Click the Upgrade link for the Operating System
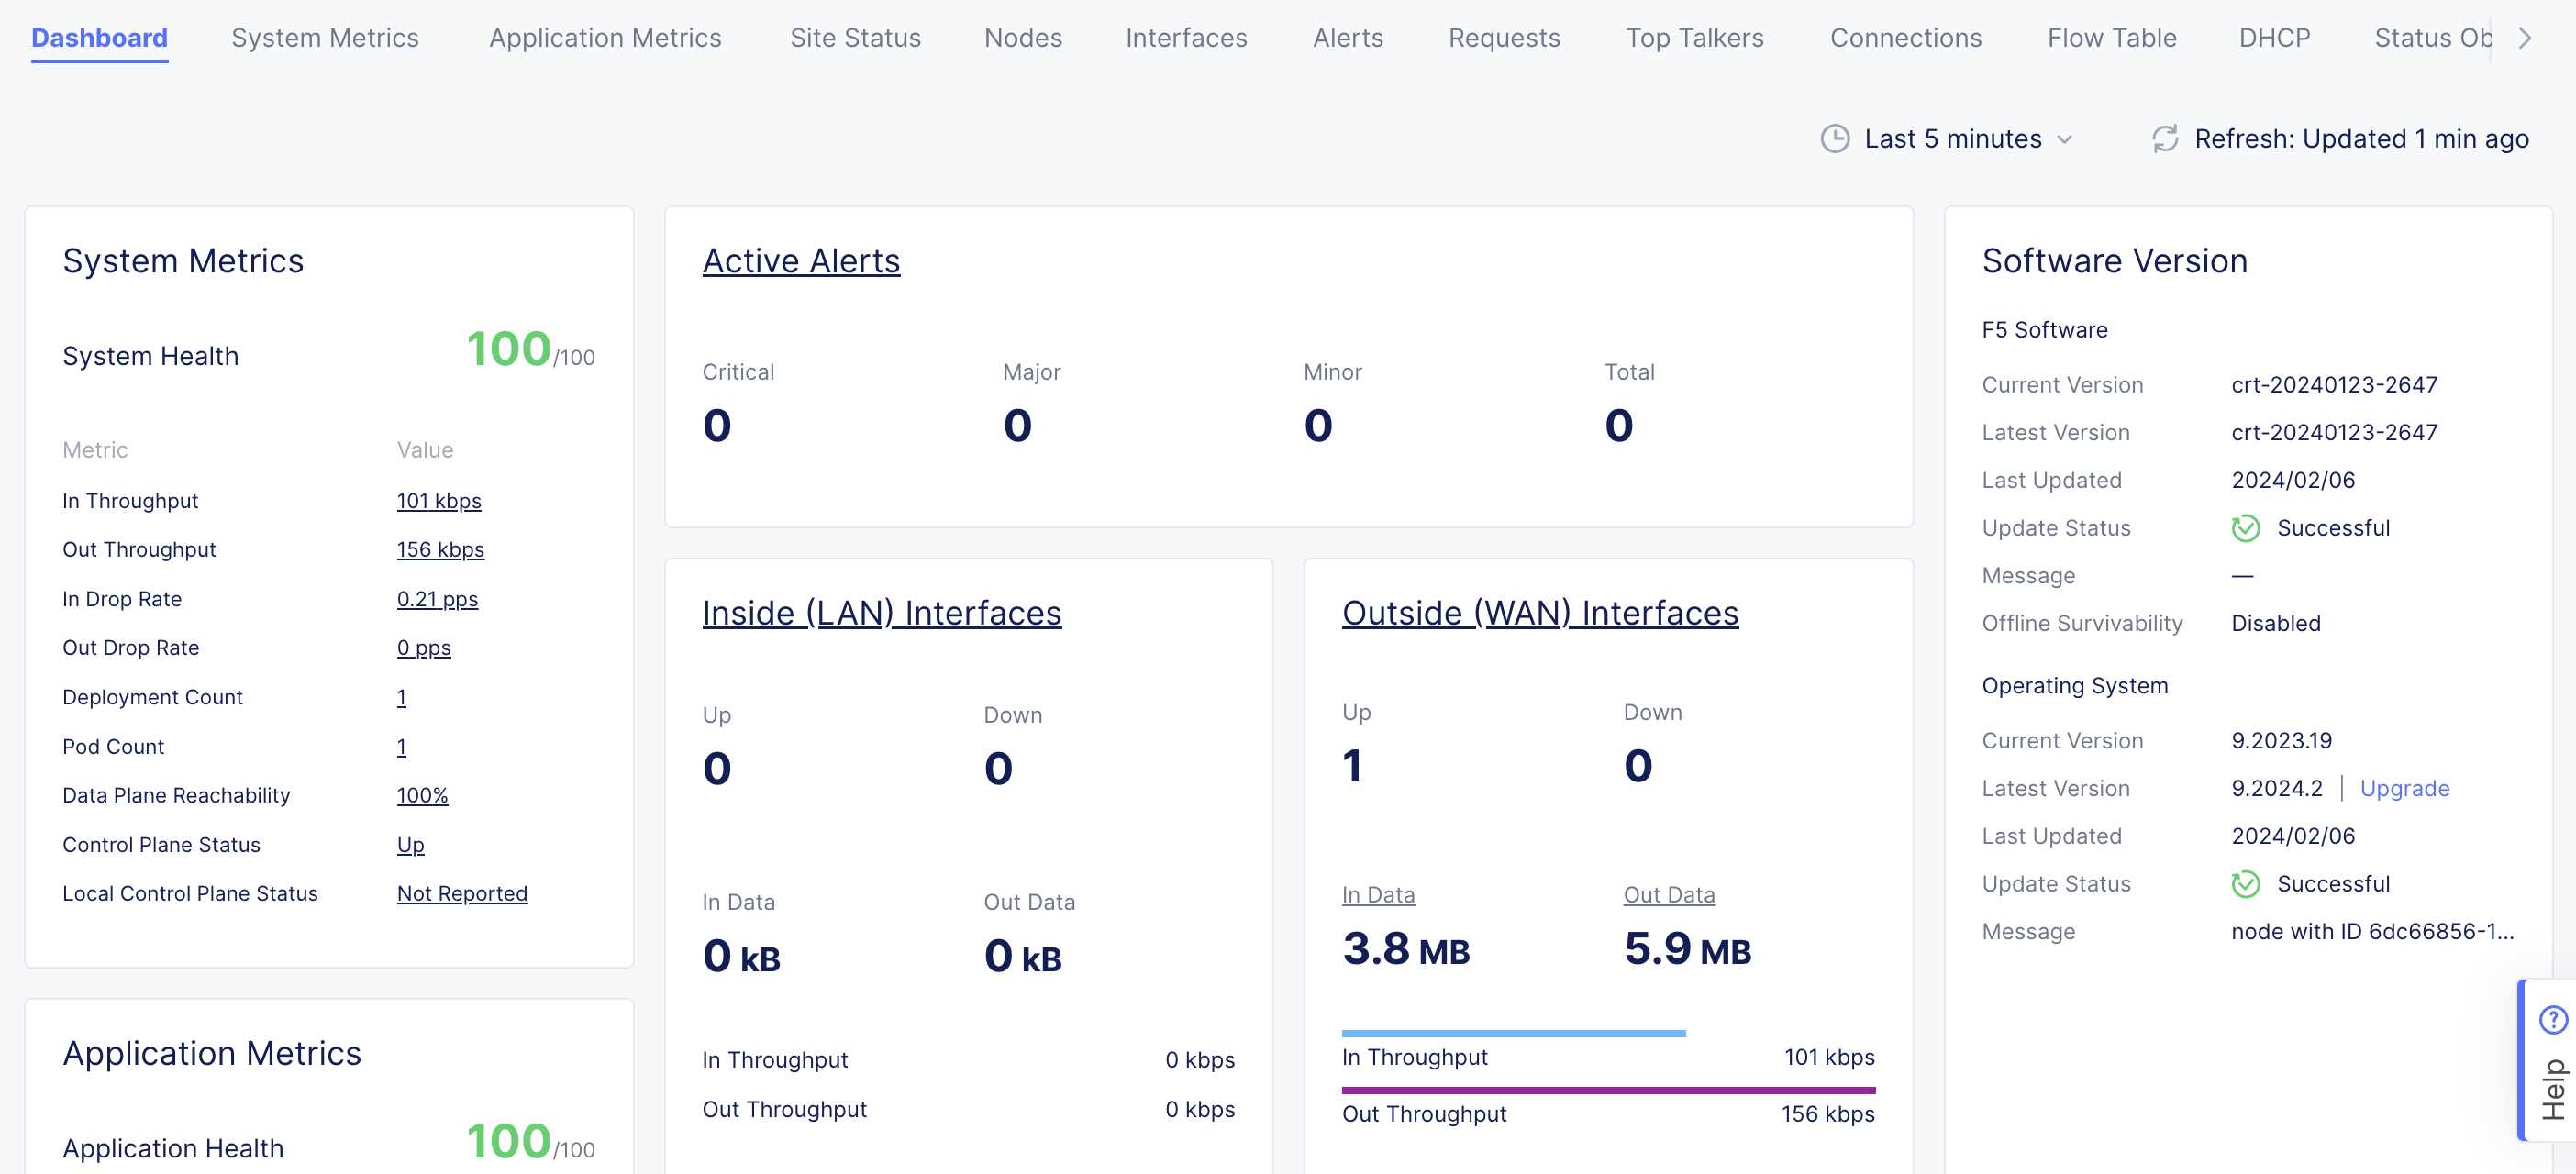The width and height of the screenshot is (2576, 1174). point(2405,788)
